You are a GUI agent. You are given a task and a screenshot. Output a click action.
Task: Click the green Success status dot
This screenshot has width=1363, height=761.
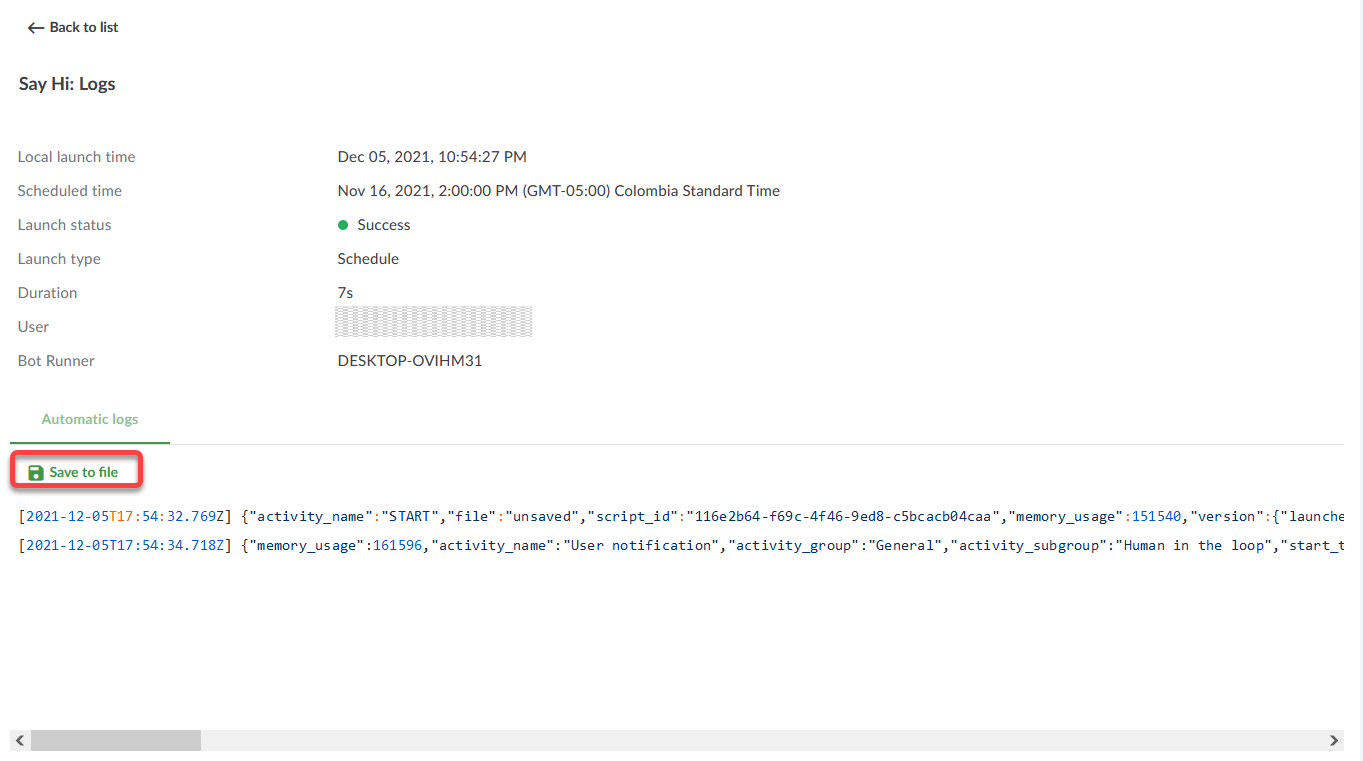343,225
